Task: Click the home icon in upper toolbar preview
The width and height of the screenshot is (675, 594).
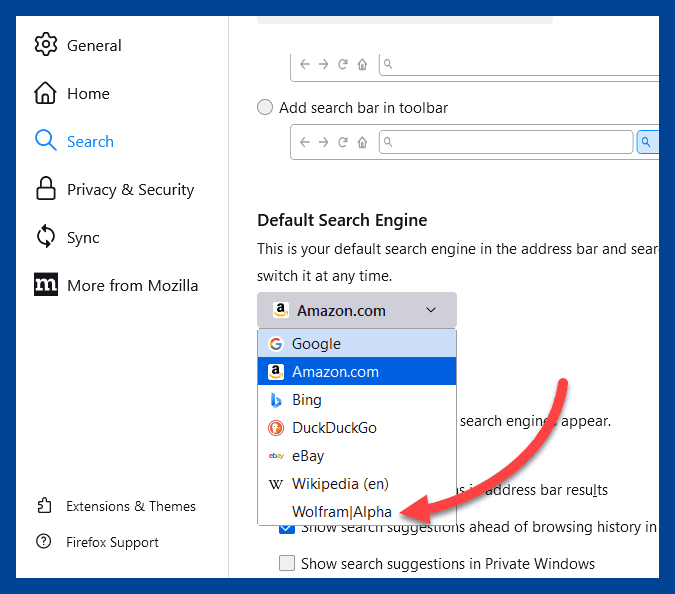Action: [x=362, y=64]
